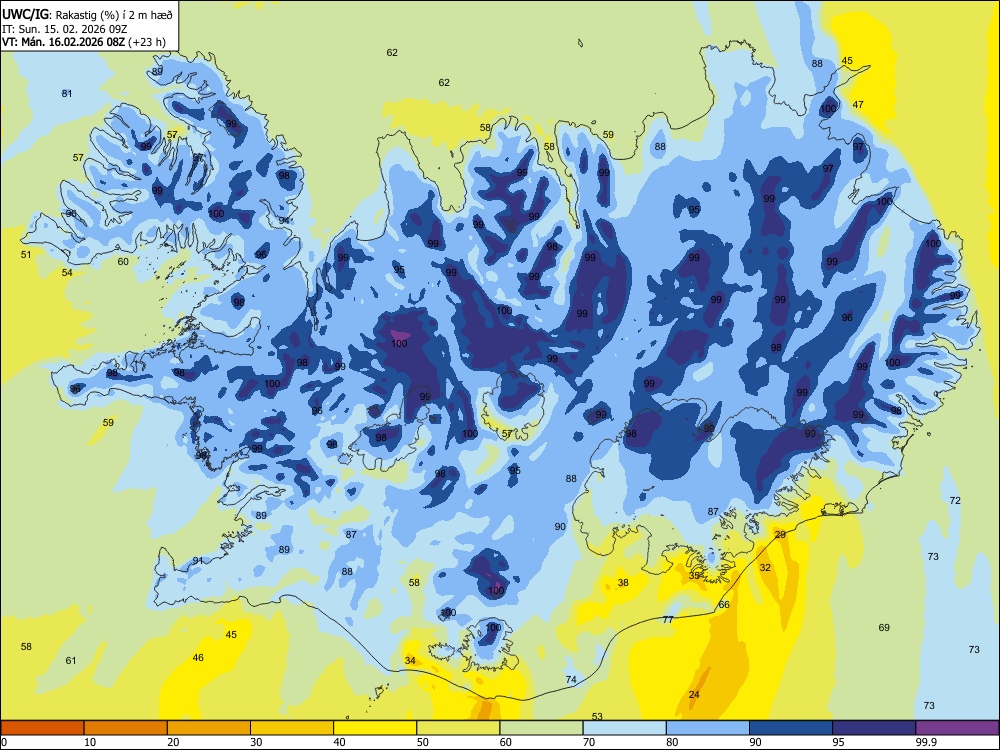Click the '10' legend scale label
Screen dimensions: 1000x750
tap(90, 742)
